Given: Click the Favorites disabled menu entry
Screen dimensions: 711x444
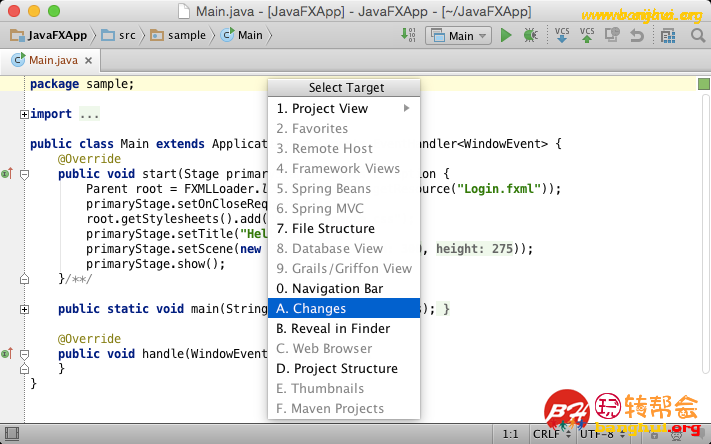Looking at the screenshot, I should click(344, 128).
